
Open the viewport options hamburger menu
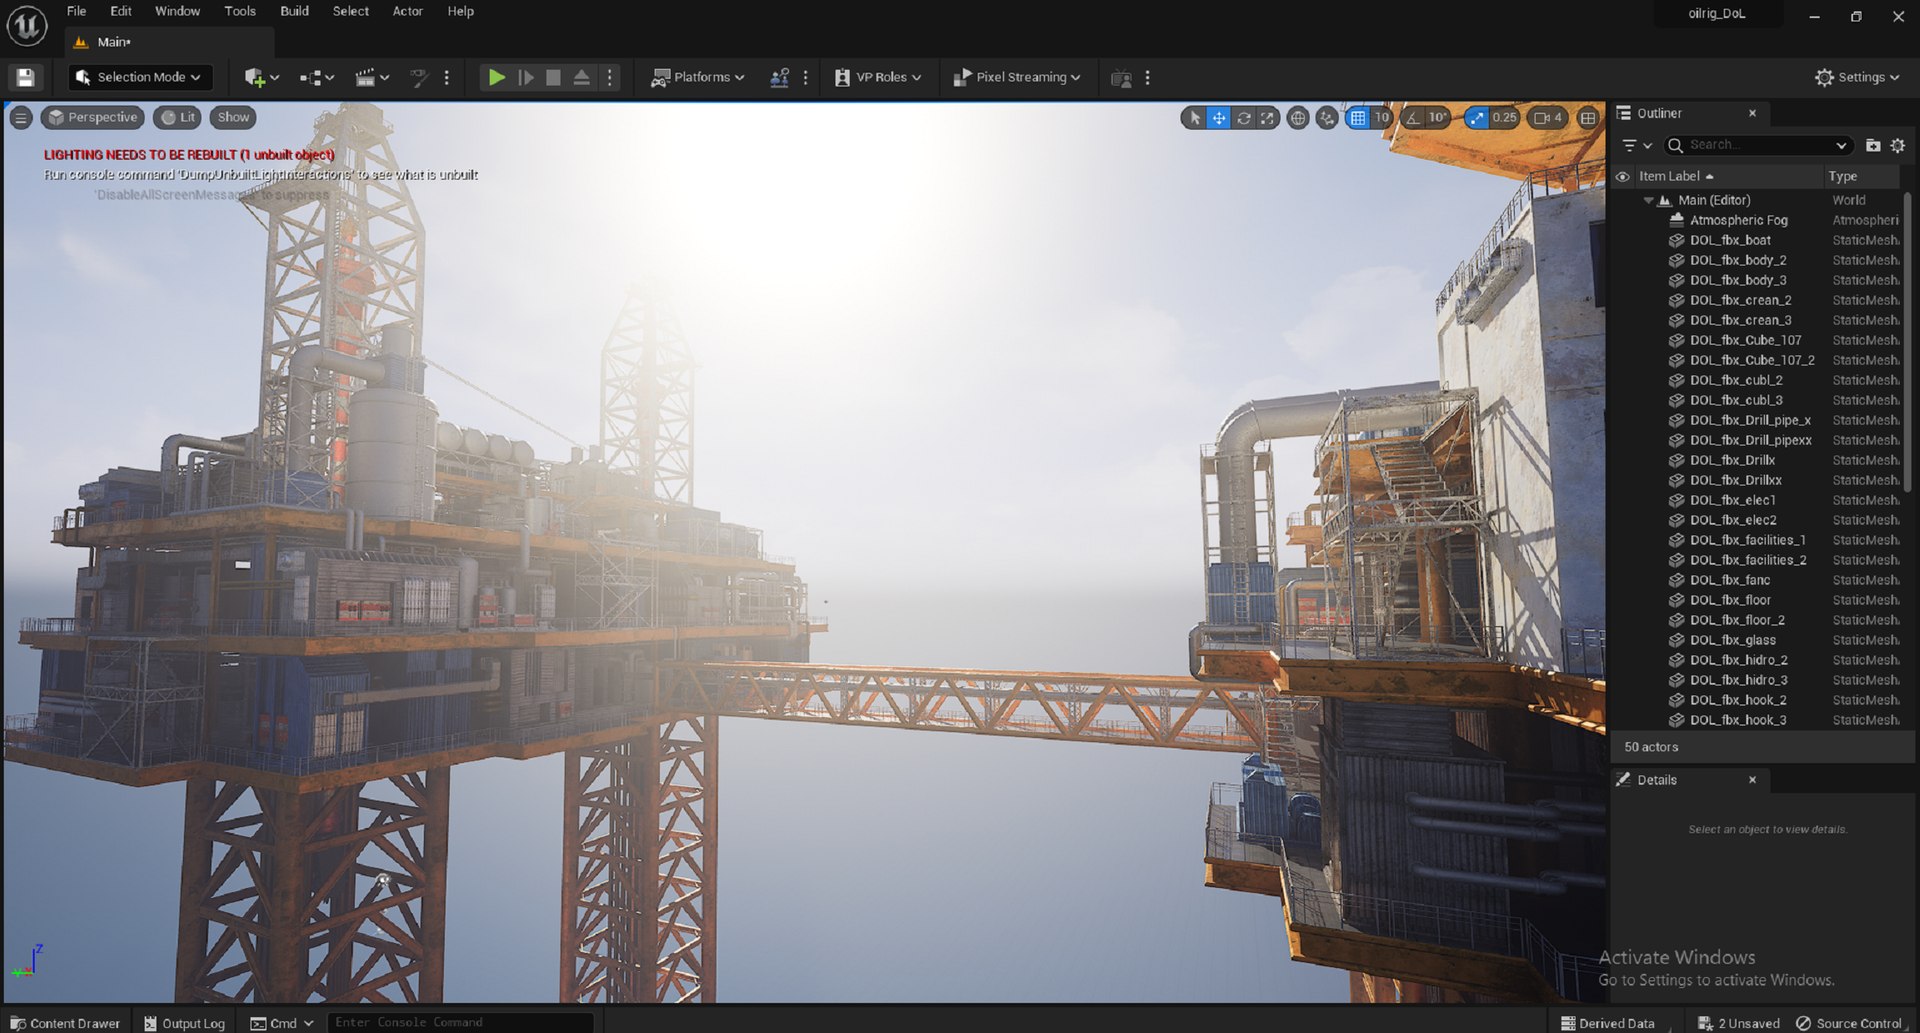[x=20, y=117]
